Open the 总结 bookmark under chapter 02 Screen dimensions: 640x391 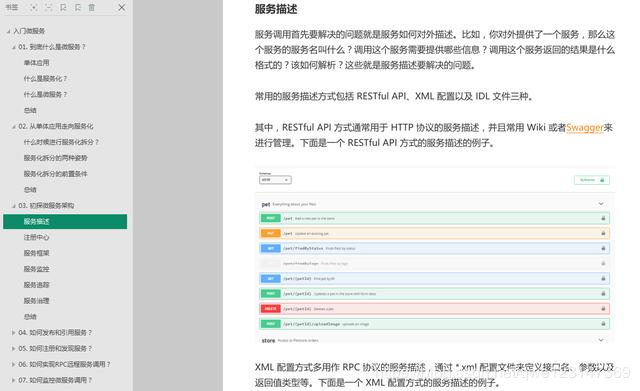[x=30, y=190]
